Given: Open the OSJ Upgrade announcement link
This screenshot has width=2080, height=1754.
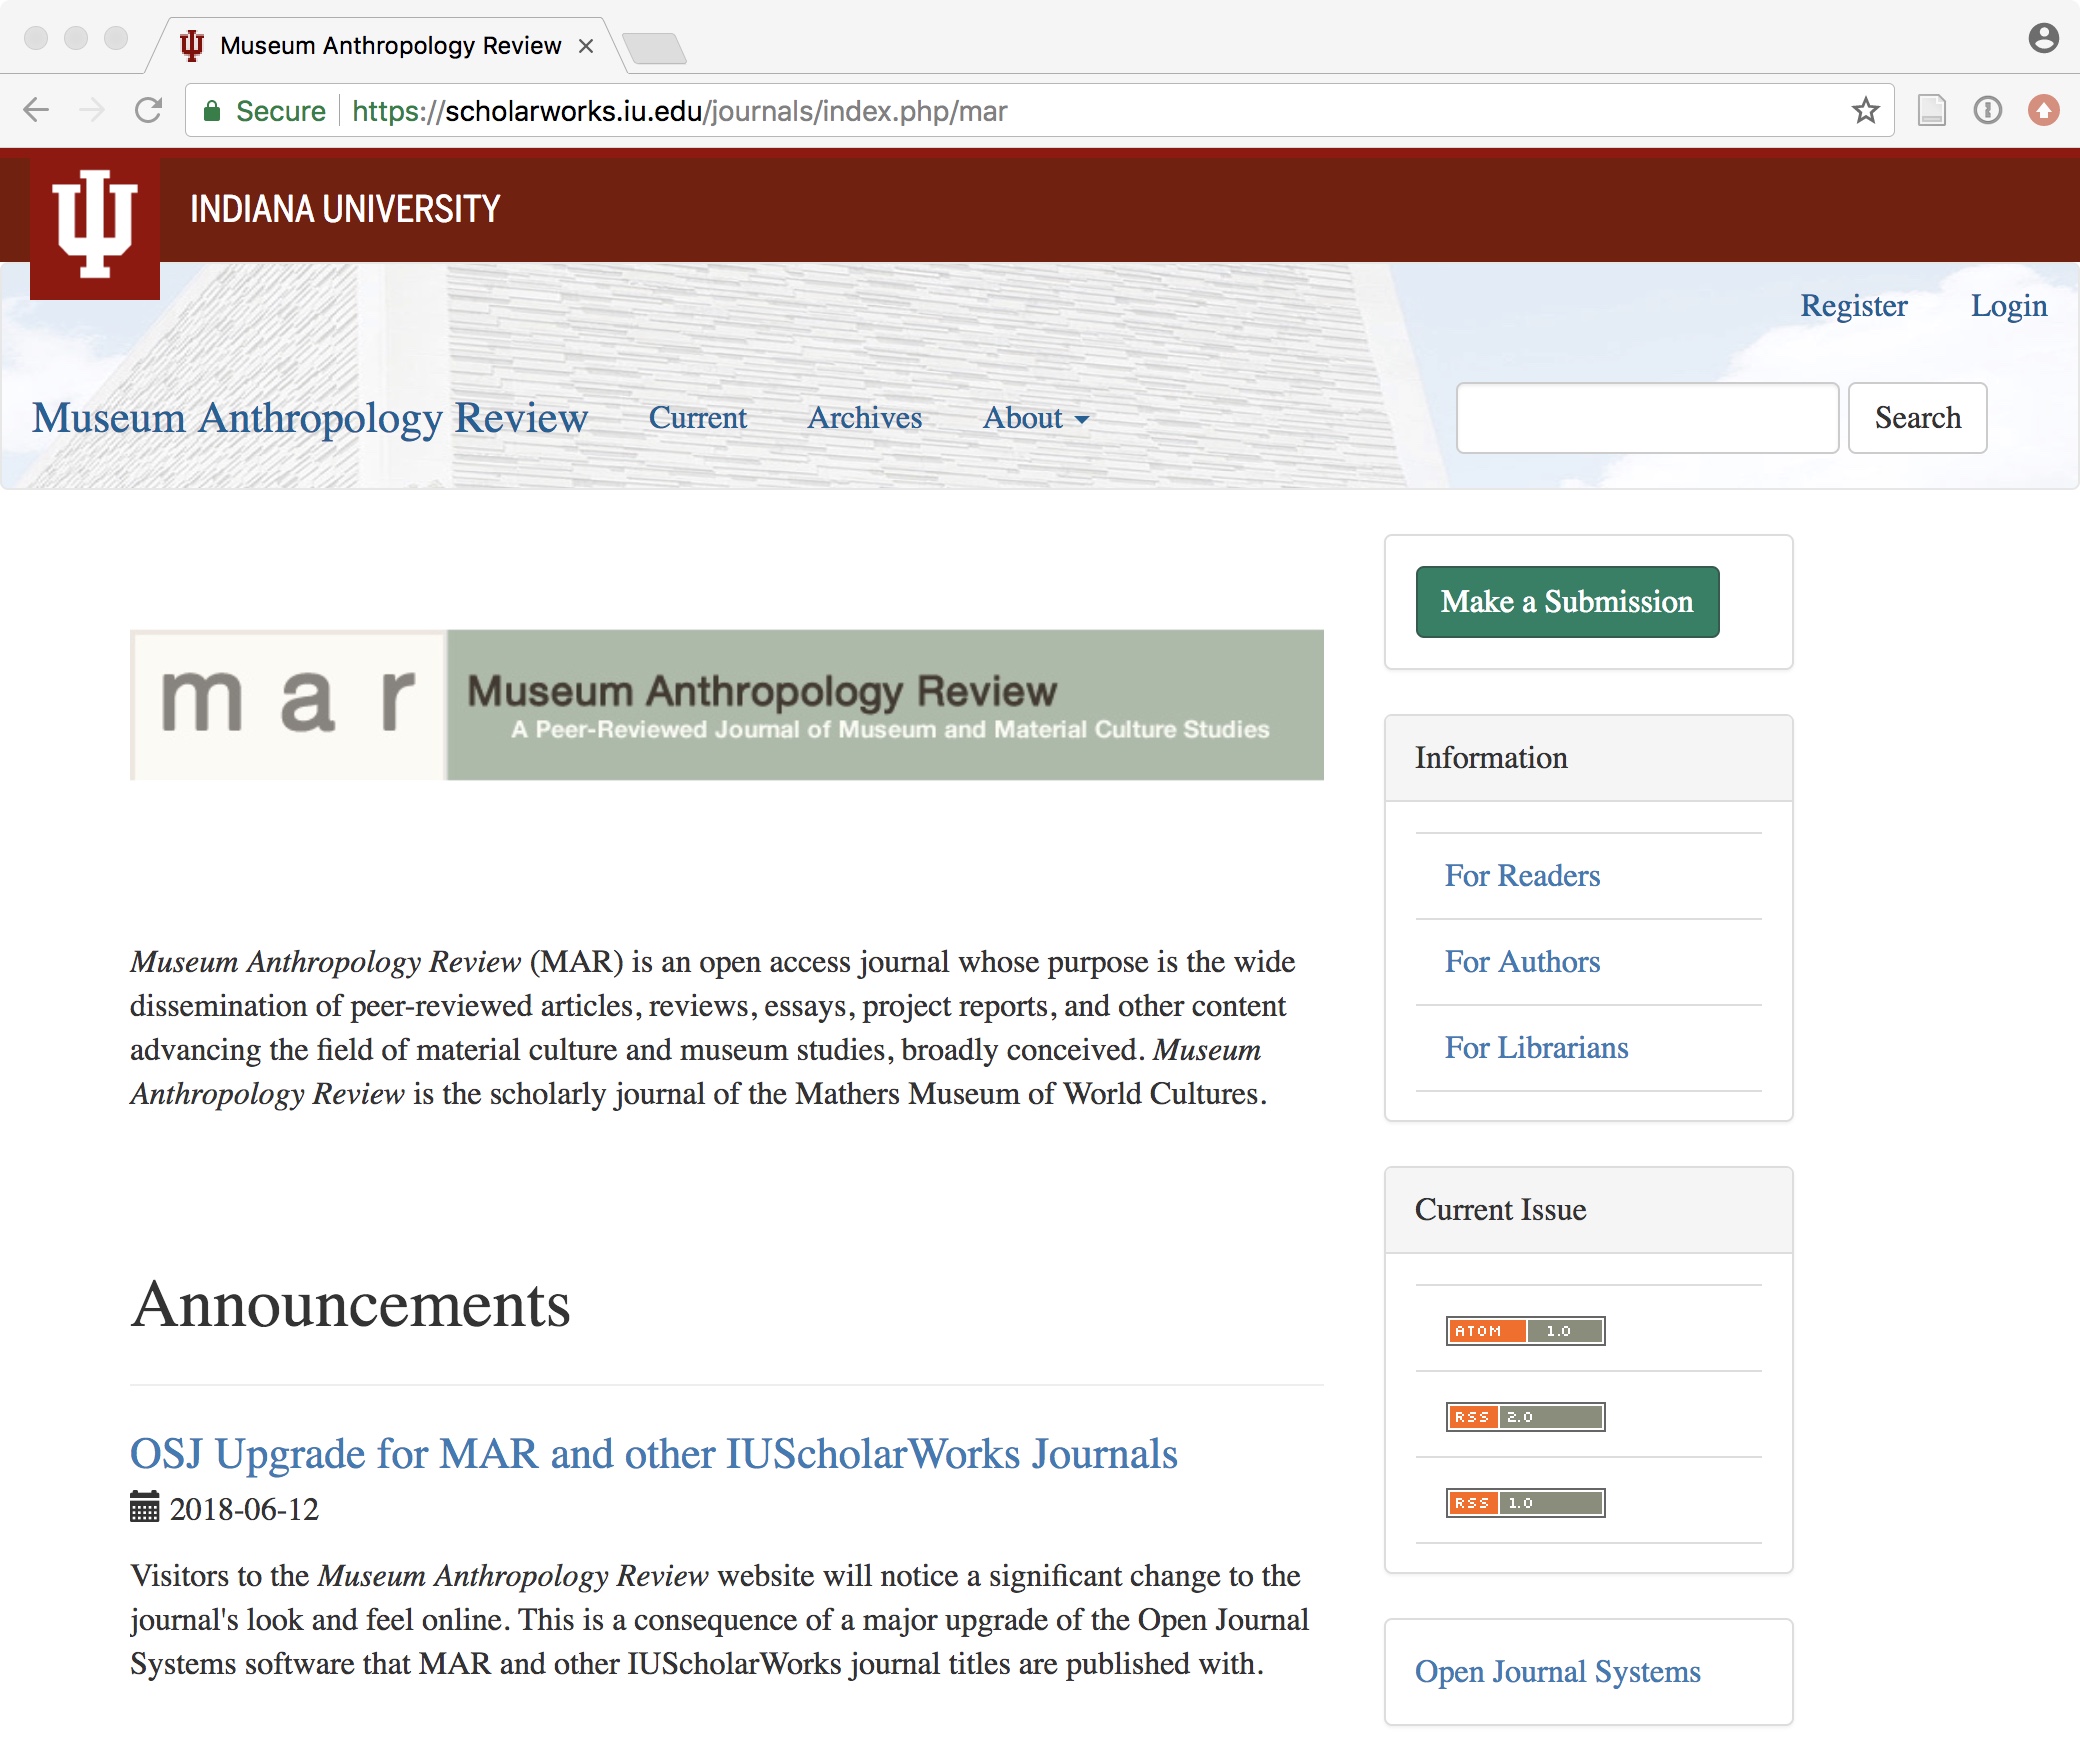Looking at the screenshot, I should [653, 1455].
